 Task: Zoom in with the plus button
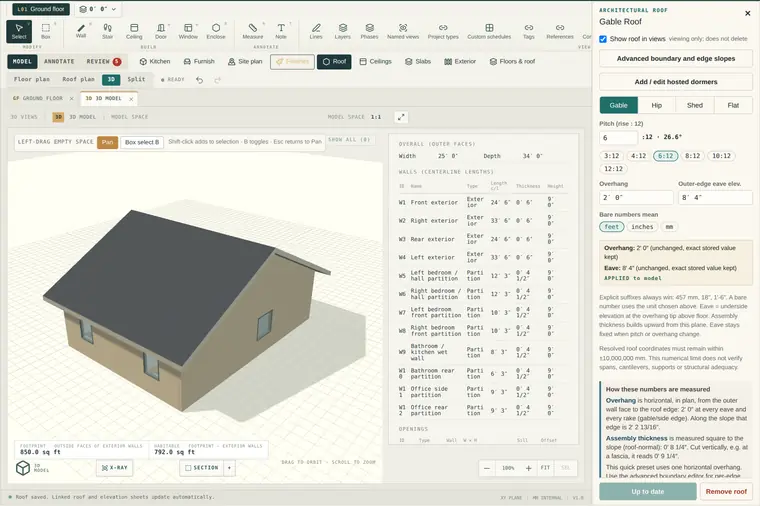tap(529, 468)
